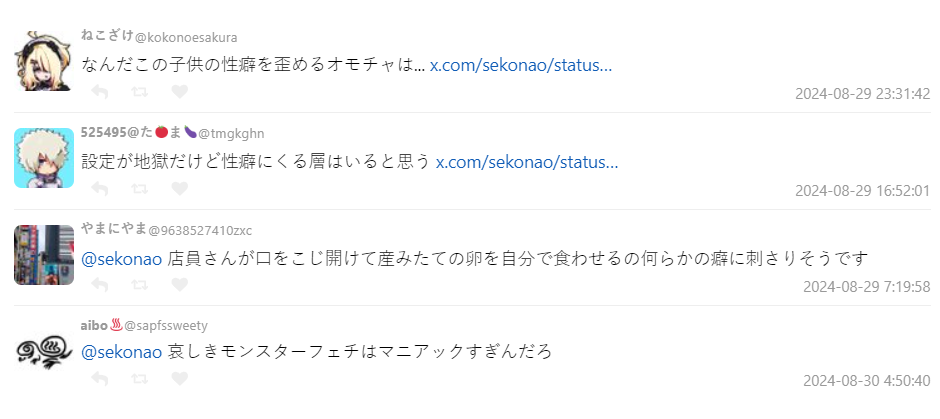The image size is (940, 419).
Task: Click @sekonao mention in aibo's tweet
Action: [x=121, y=352]
